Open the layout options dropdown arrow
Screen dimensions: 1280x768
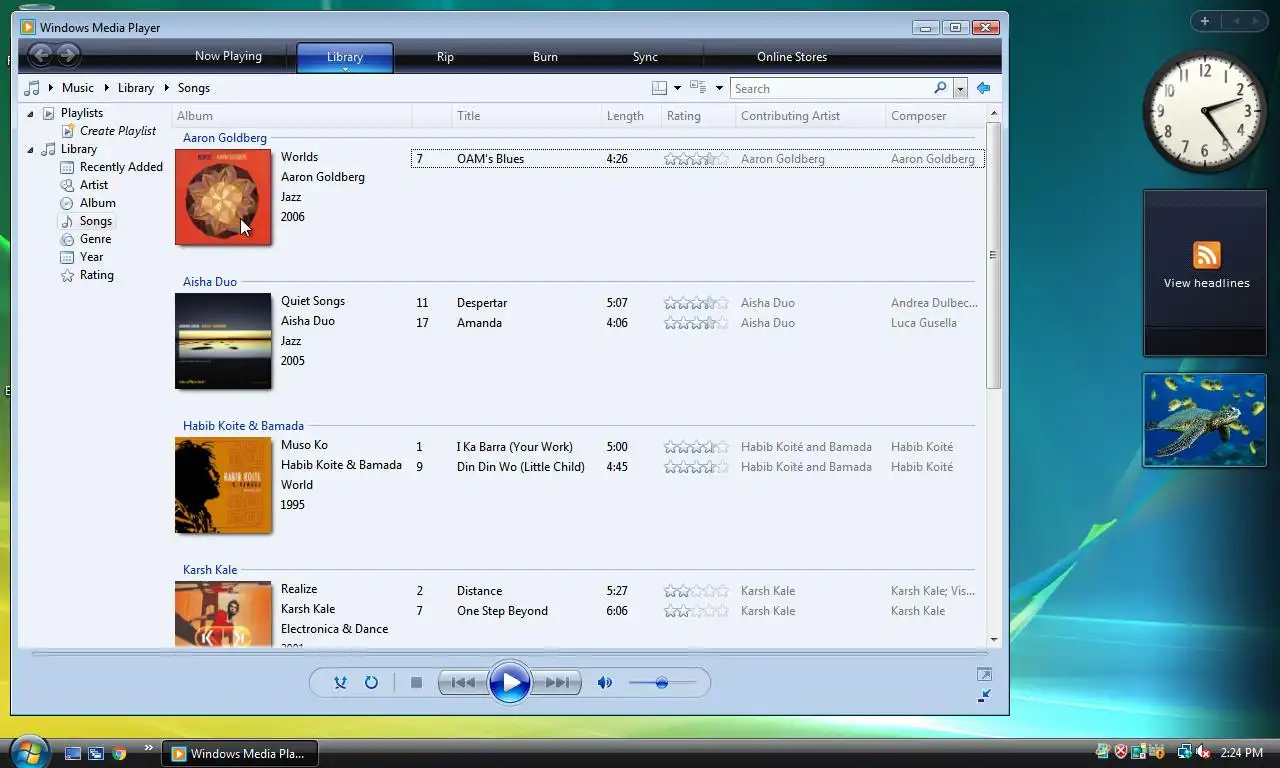[x=677, y=88]
